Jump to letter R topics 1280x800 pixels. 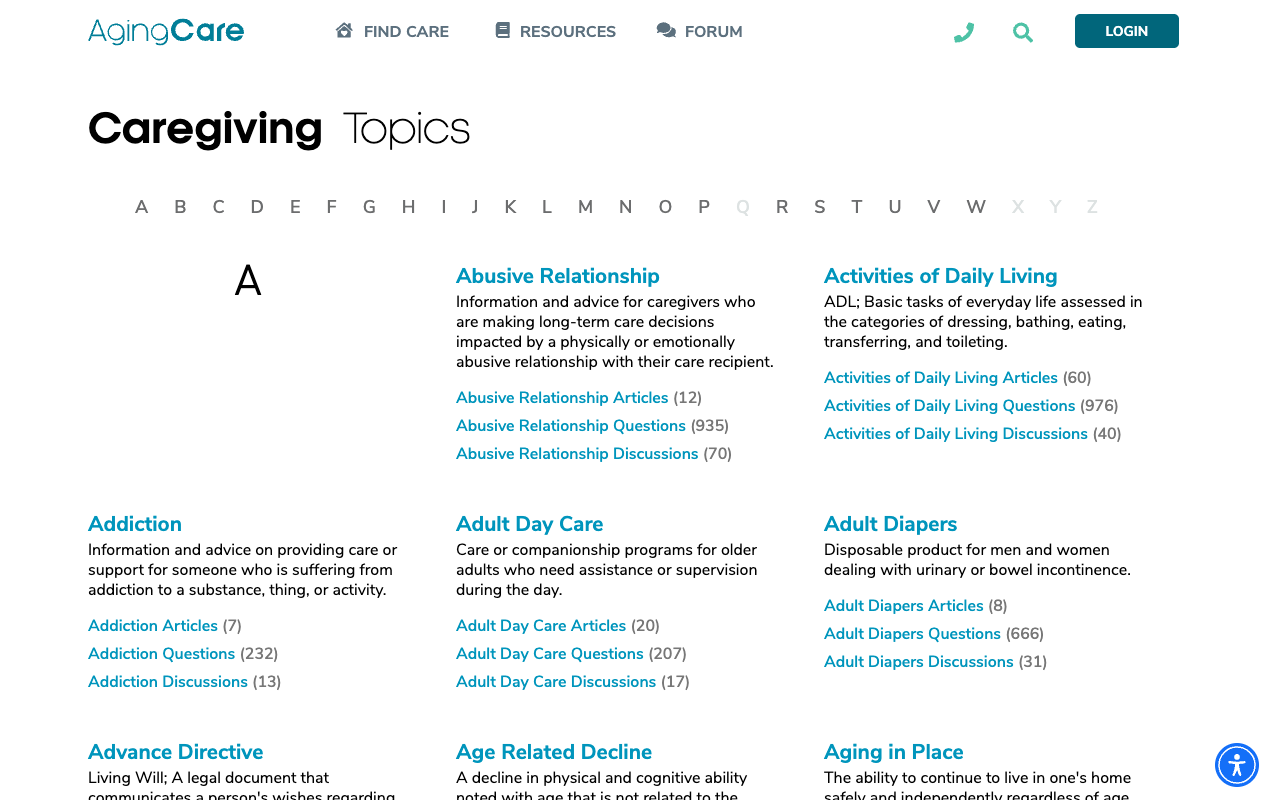coord(782,207)
